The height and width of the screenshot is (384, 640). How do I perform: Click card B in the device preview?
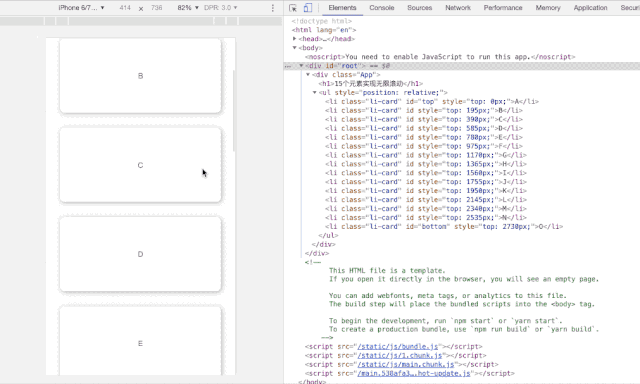click(x=140, y=76)
